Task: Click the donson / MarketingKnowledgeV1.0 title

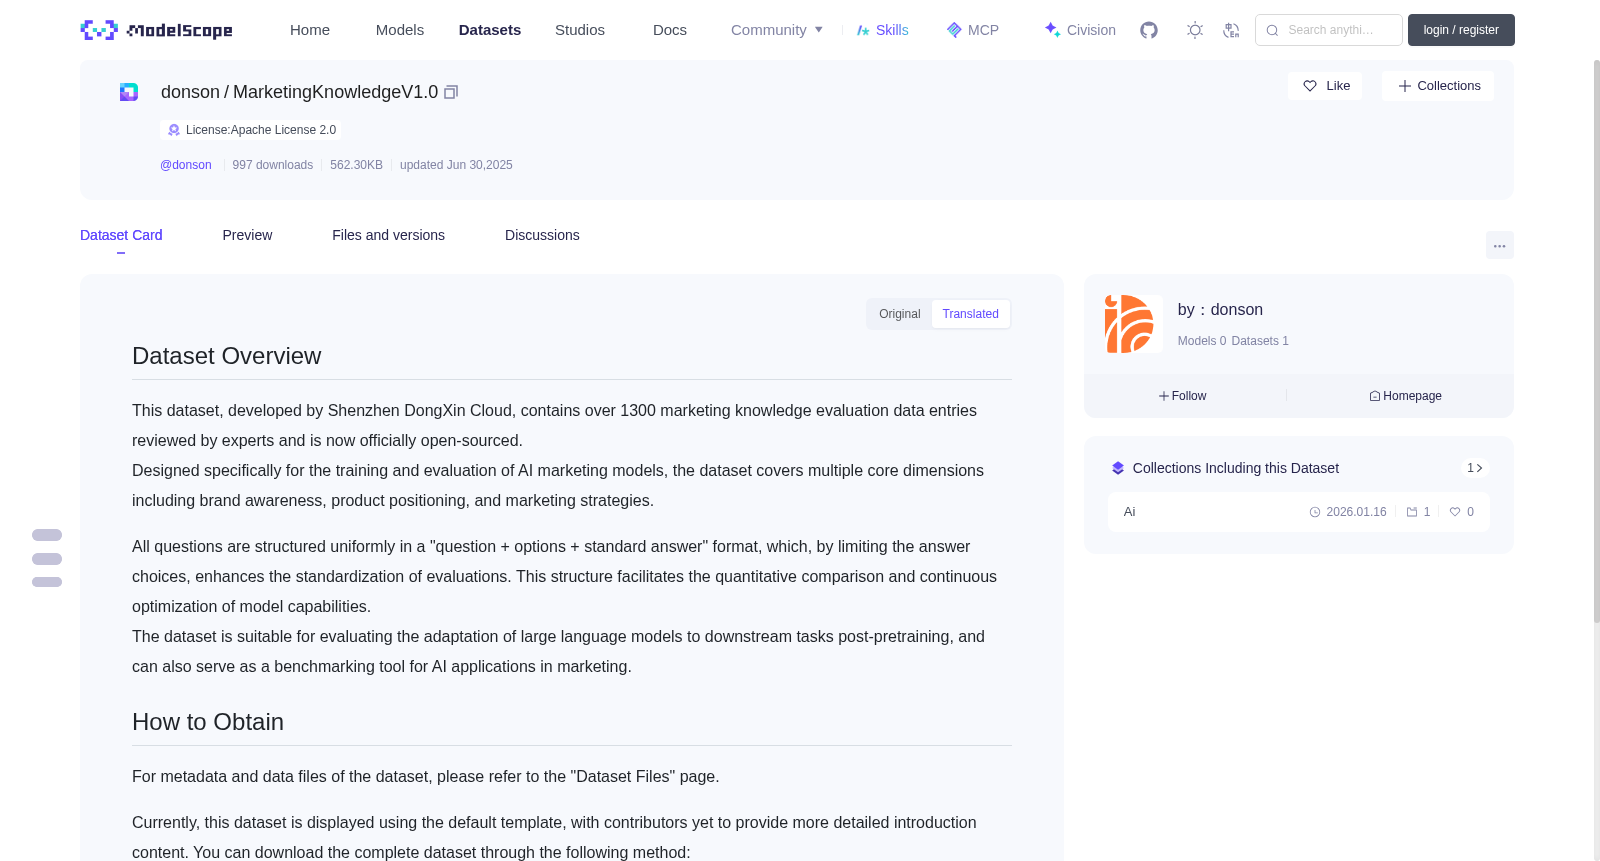Action: 299,92
